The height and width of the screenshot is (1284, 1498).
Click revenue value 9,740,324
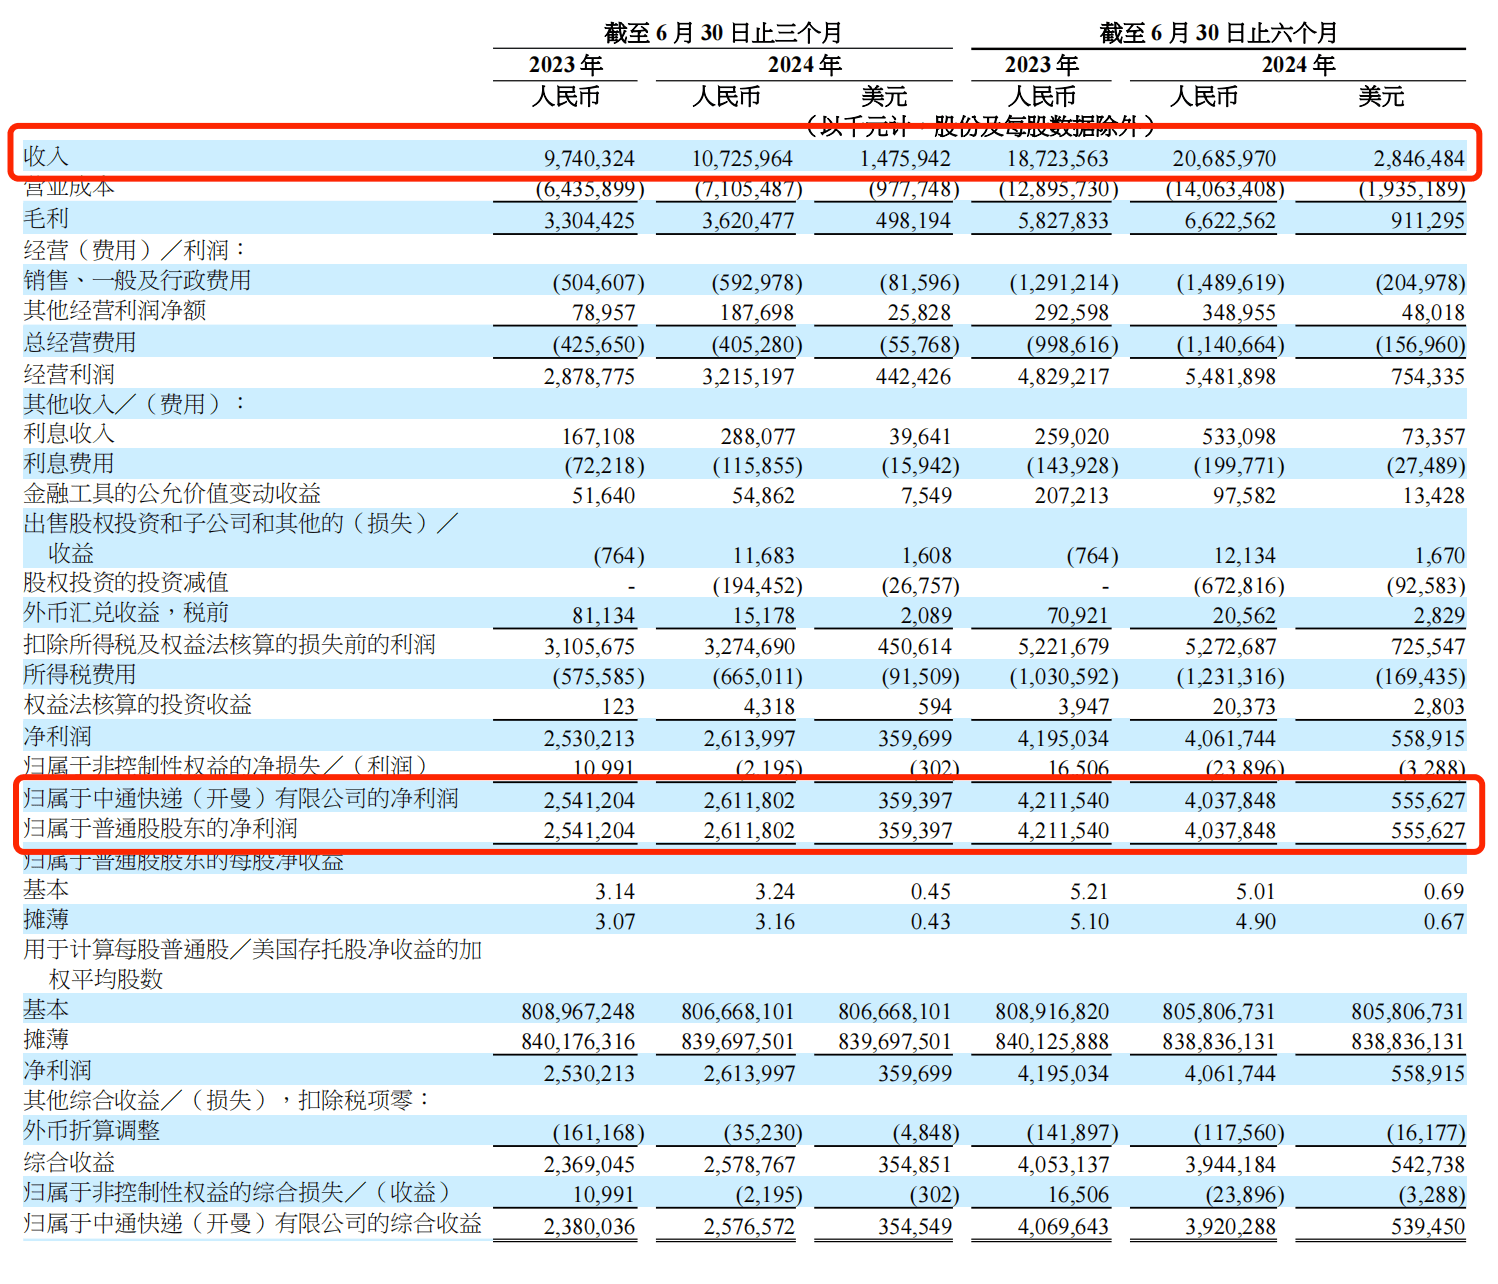coord(590,158)
